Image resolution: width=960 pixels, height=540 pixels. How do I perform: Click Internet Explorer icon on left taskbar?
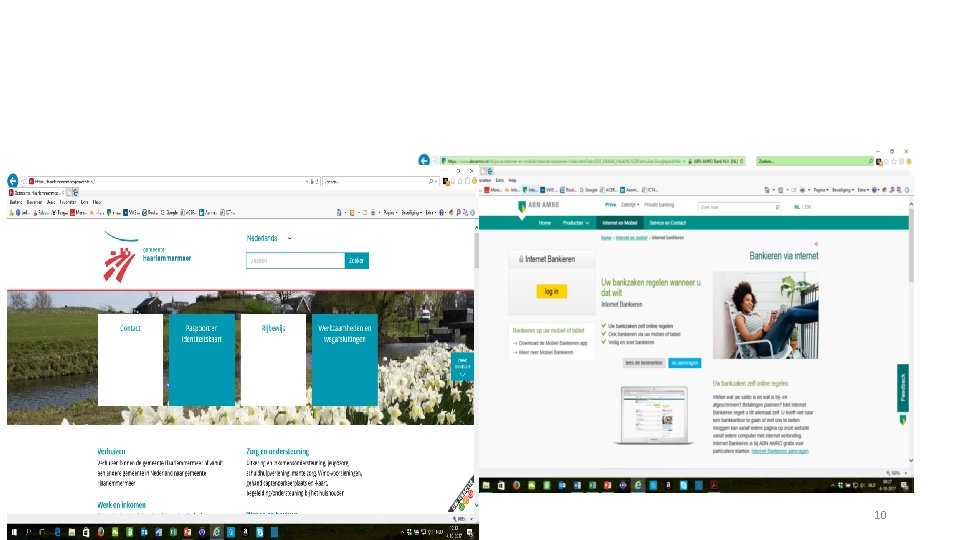pyautogui.click(x=216, y=532)
